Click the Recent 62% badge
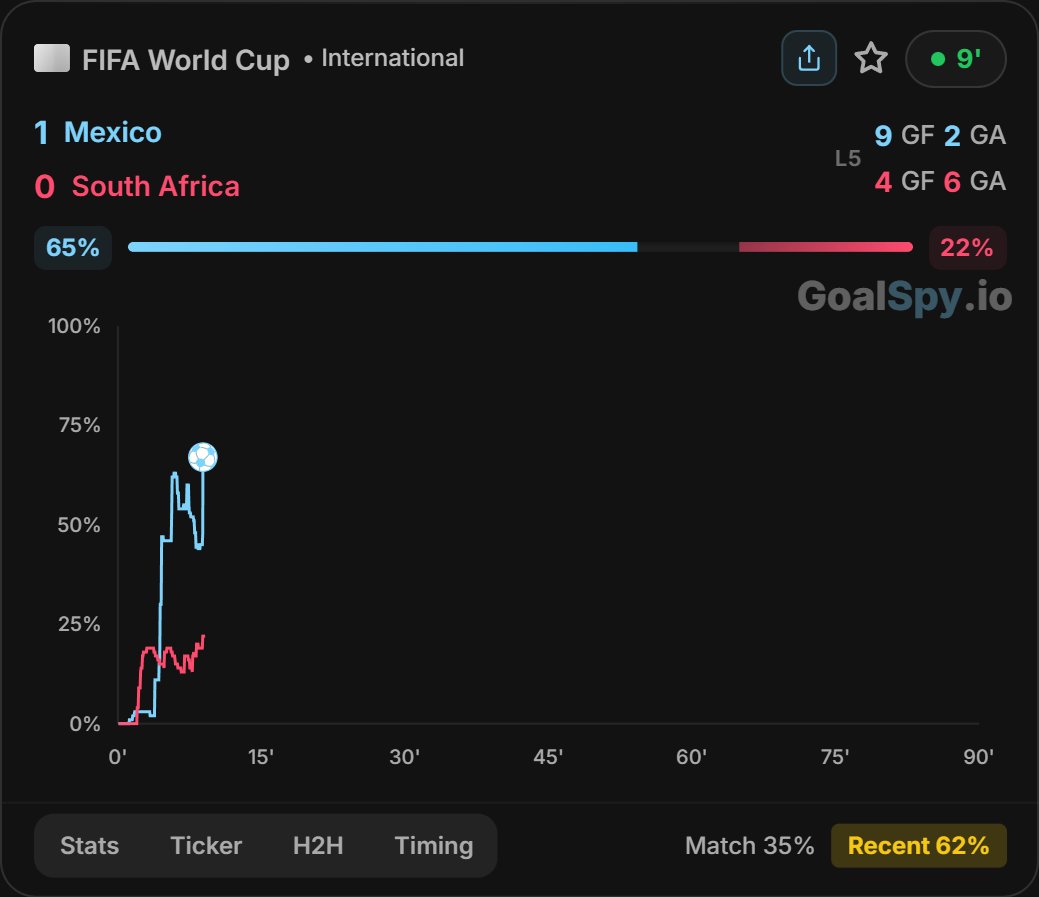 tap(918, 846)
